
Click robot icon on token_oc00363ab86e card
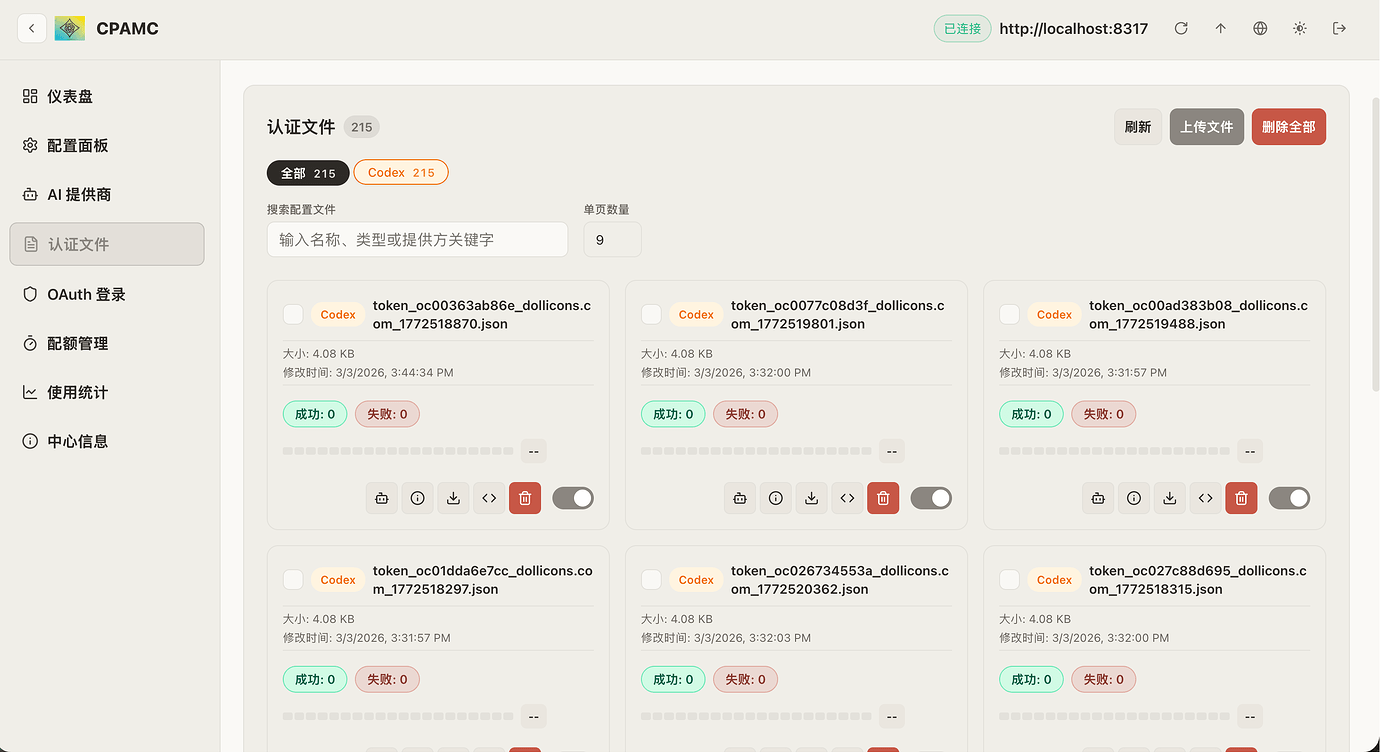(381, 498)
